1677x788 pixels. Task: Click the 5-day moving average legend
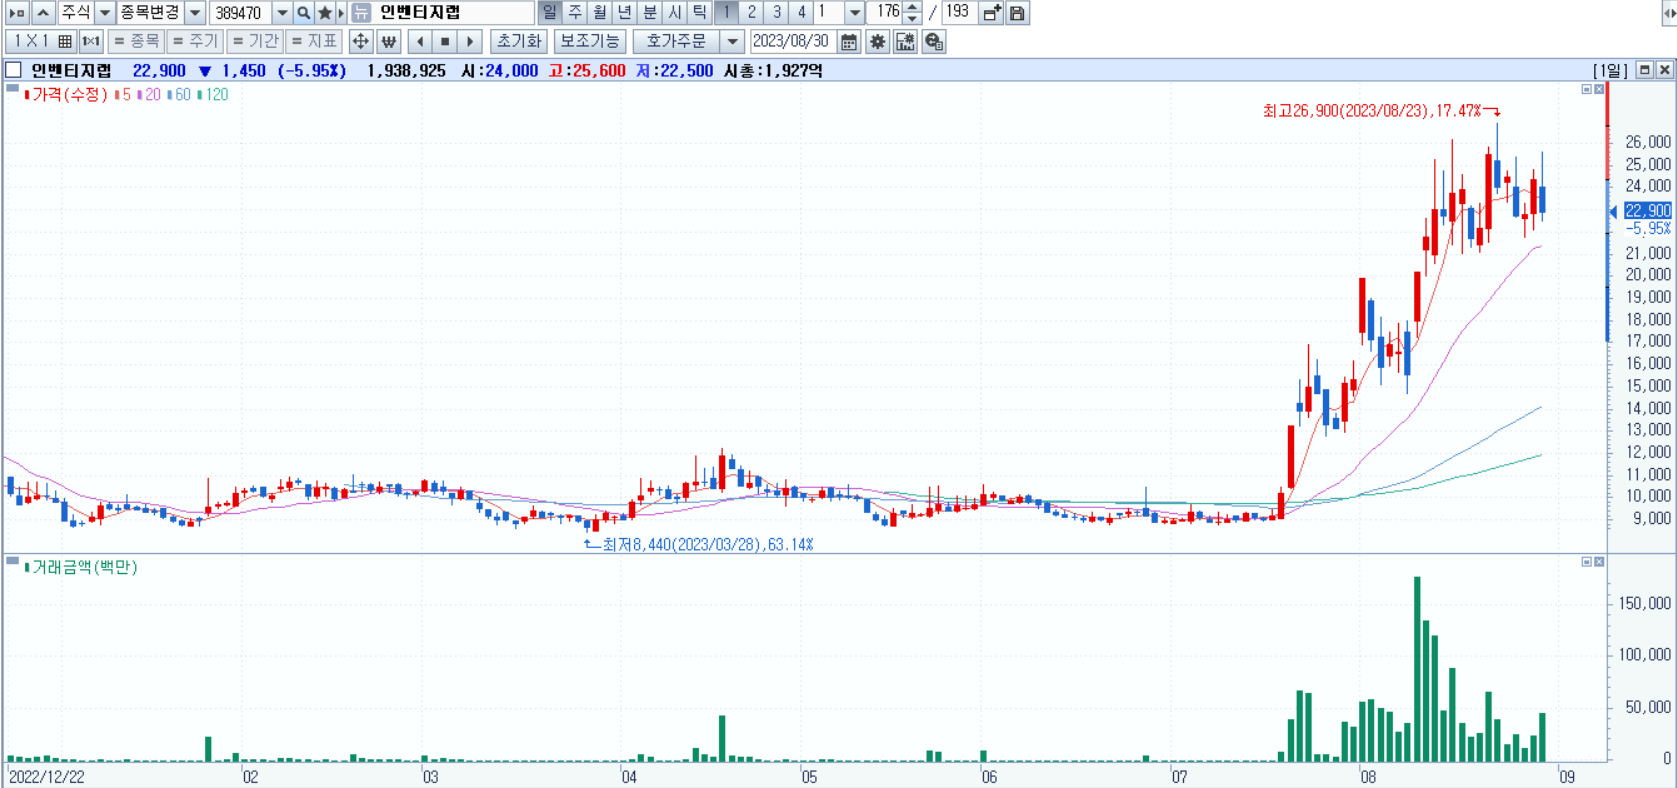click(x=122, y=94)
